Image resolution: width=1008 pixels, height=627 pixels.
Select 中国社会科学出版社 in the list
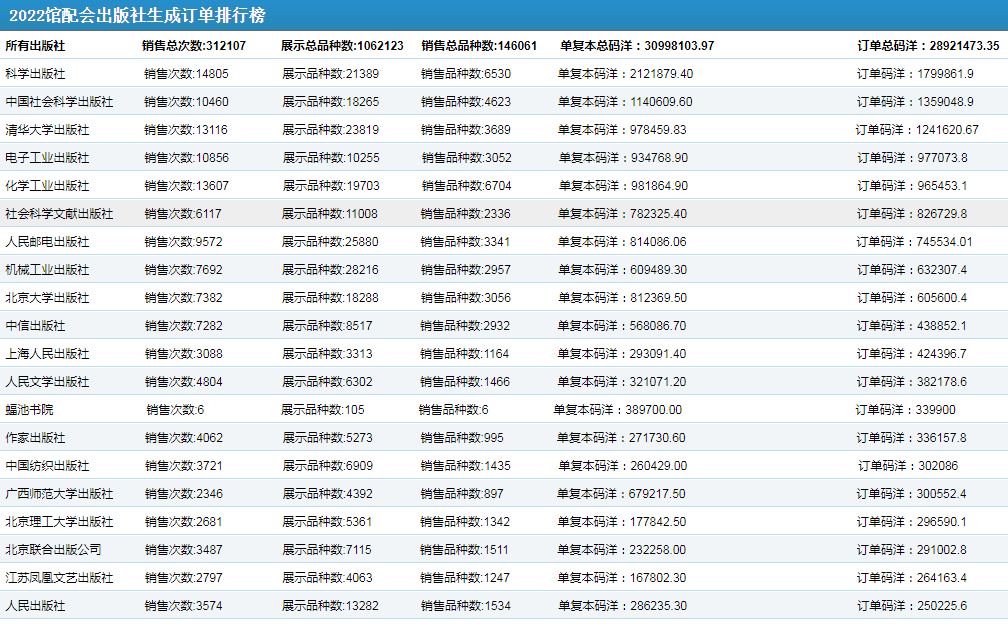point(59,102)
